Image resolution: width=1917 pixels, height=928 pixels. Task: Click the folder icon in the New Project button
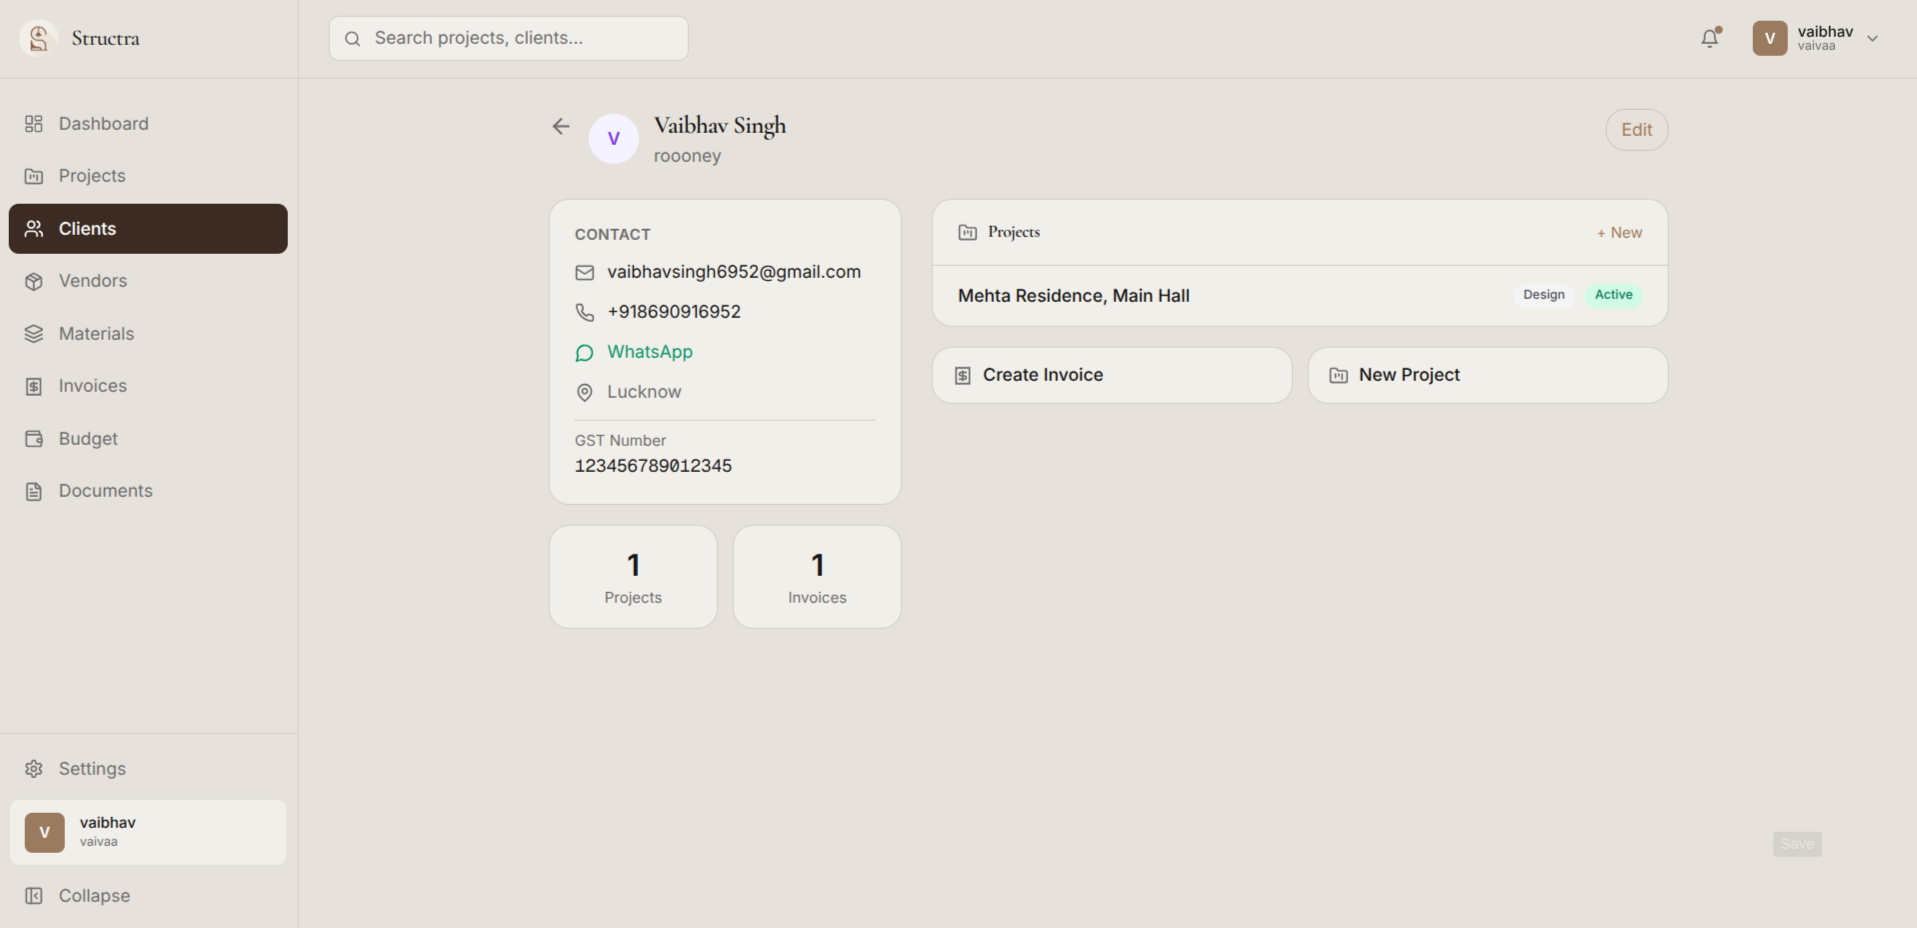click(x=1339, y=375)
